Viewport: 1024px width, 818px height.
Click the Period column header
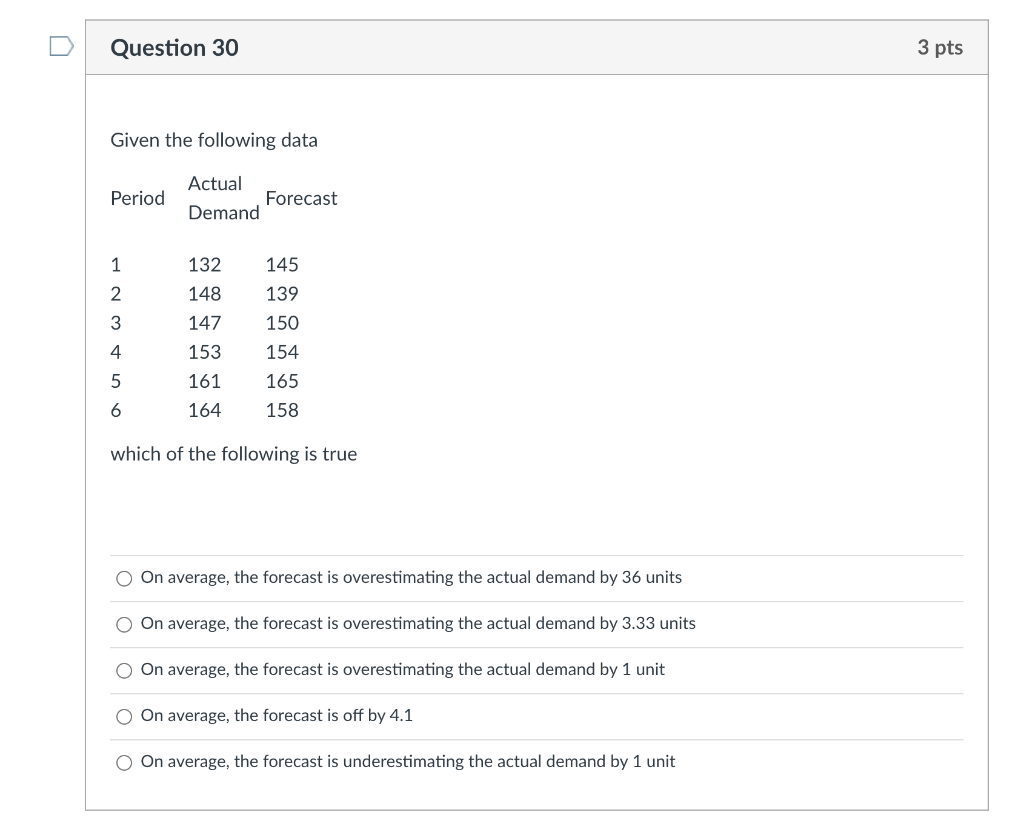(137, 198)
